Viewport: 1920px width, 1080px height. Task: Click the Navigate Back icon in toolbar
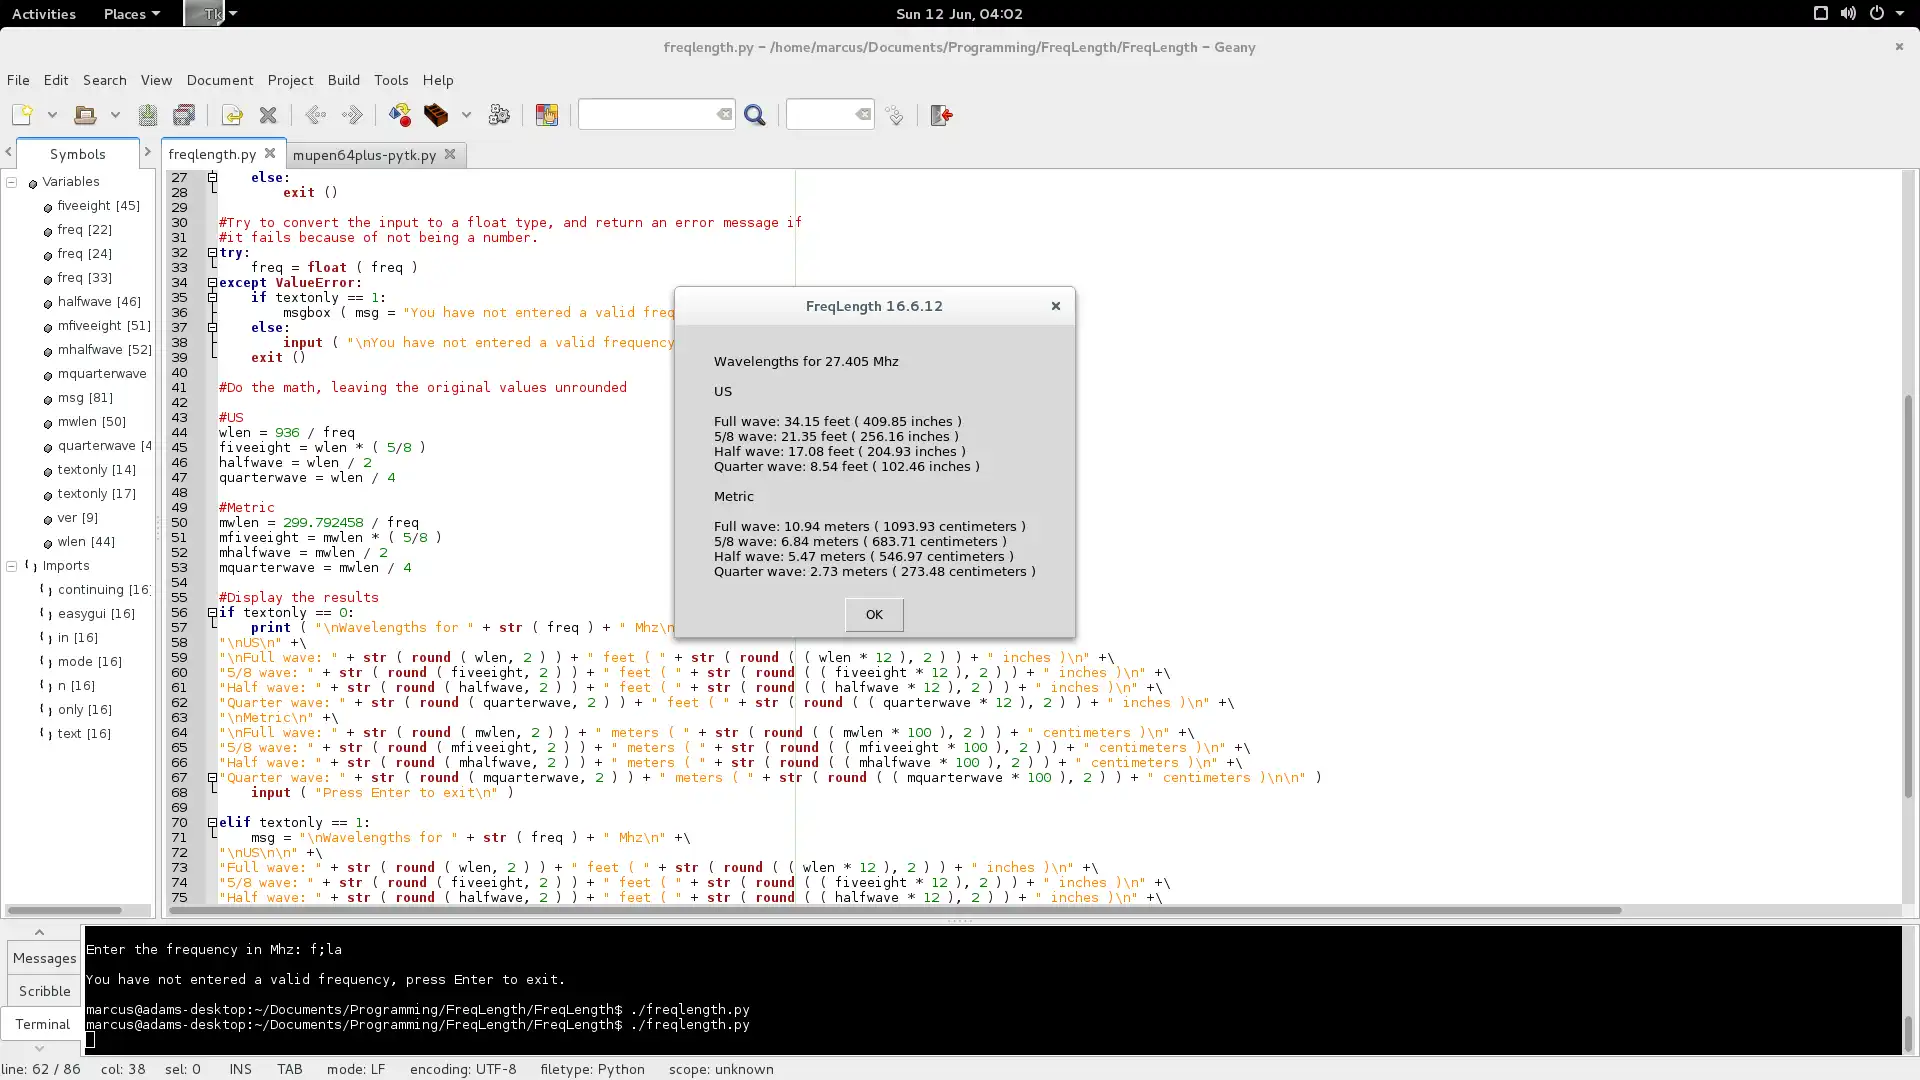[x=315, y=115]
